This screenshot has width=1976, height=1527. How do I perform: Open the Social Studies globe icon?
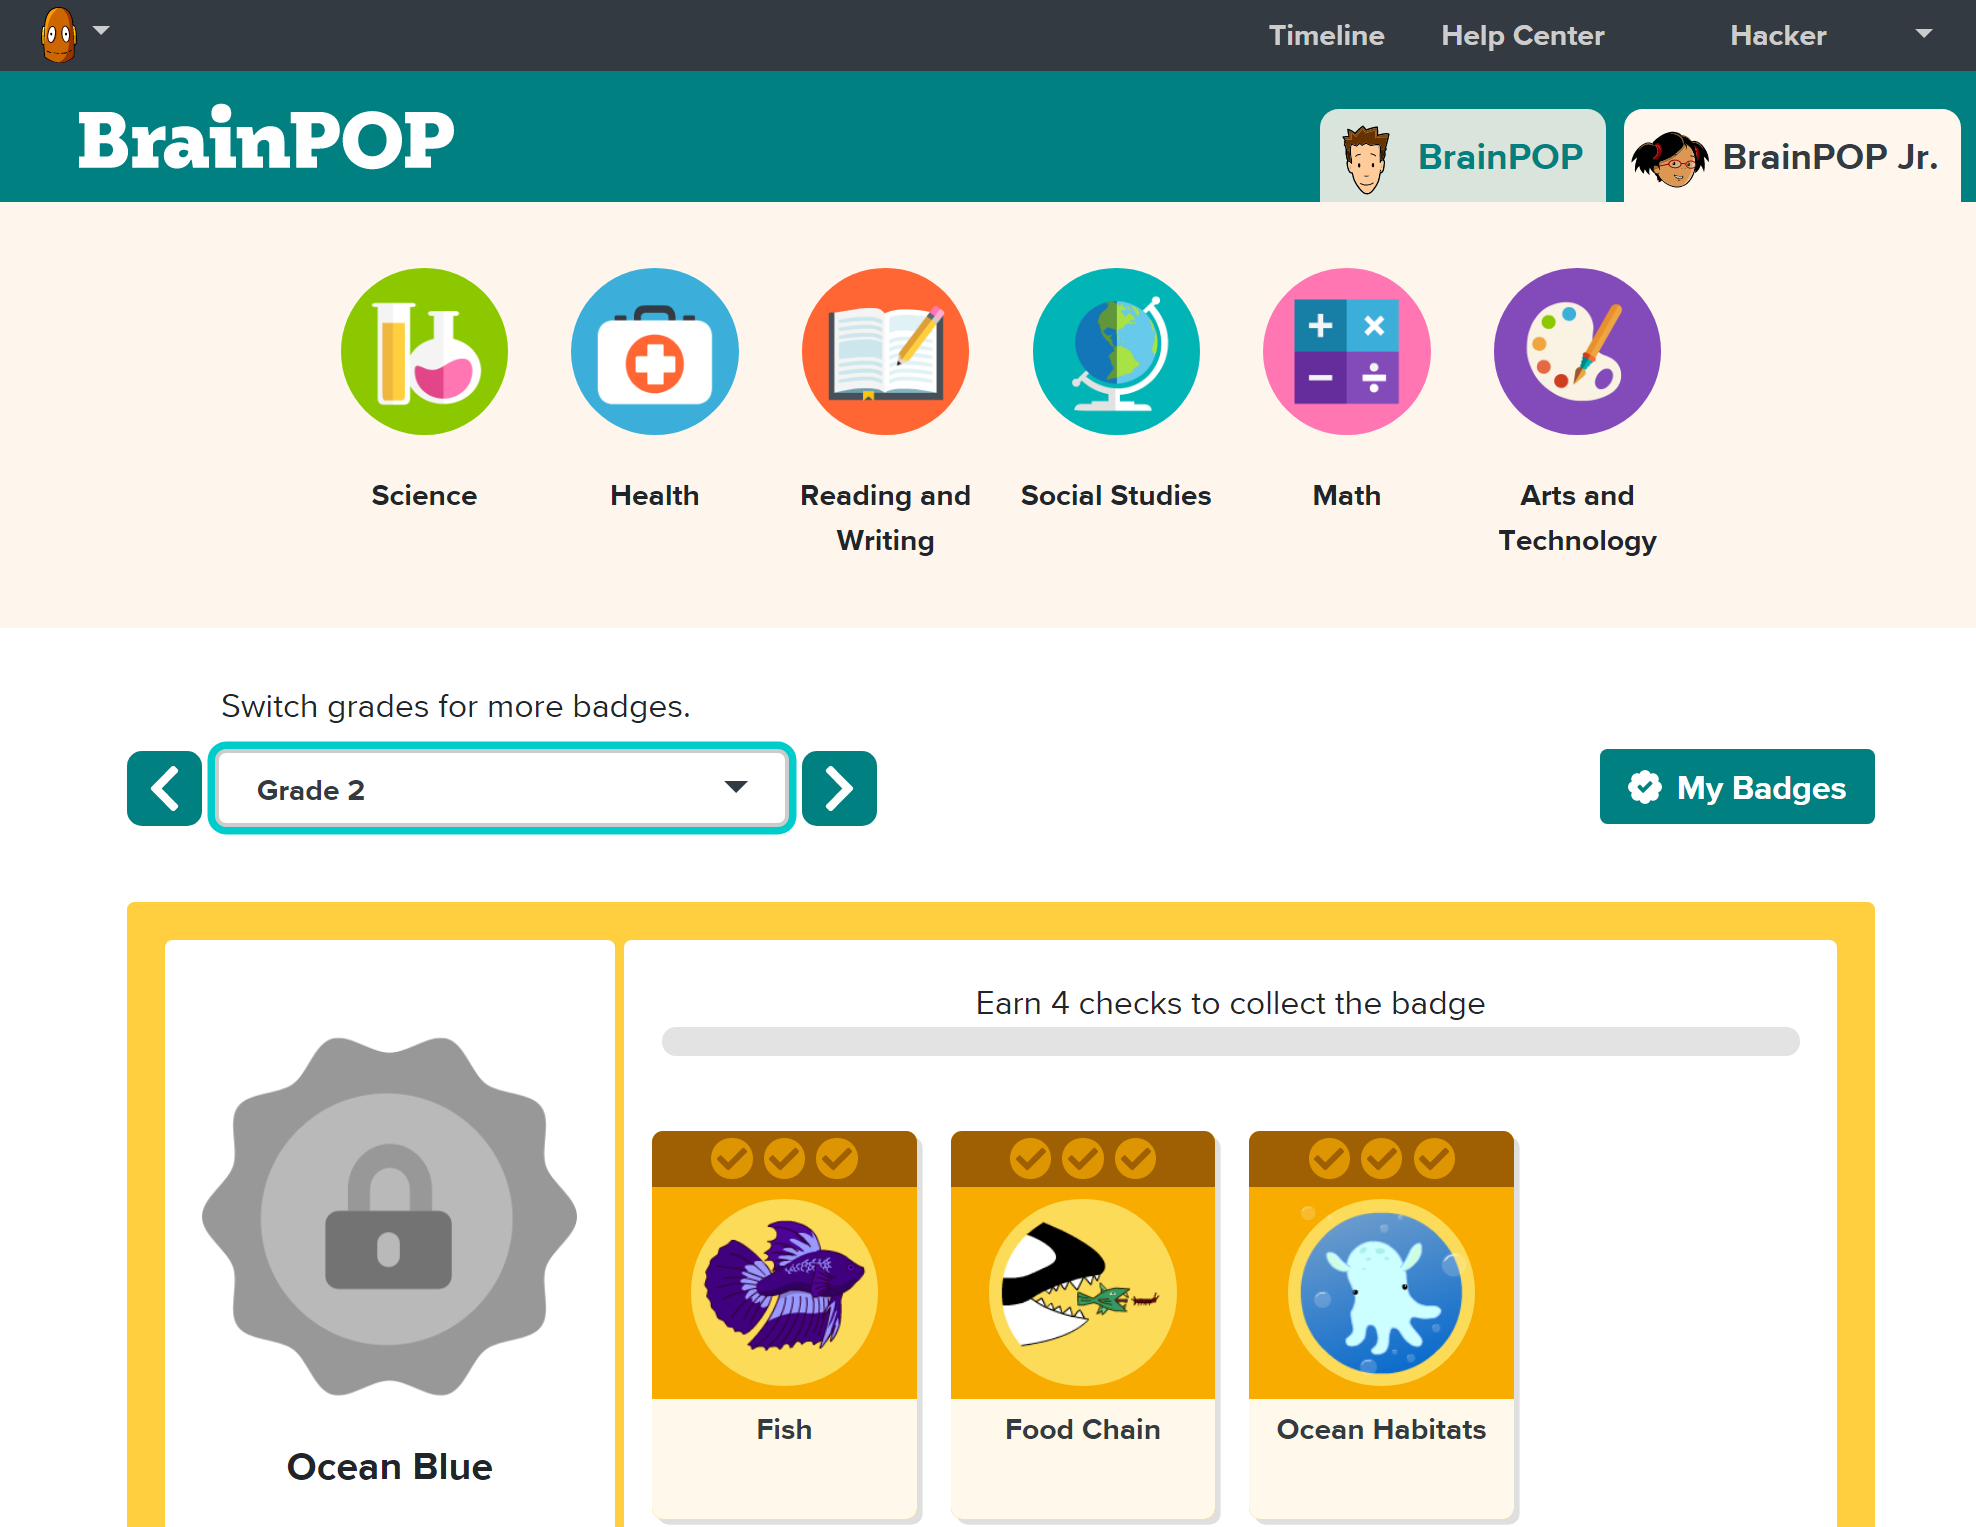tap(1116, 351)
